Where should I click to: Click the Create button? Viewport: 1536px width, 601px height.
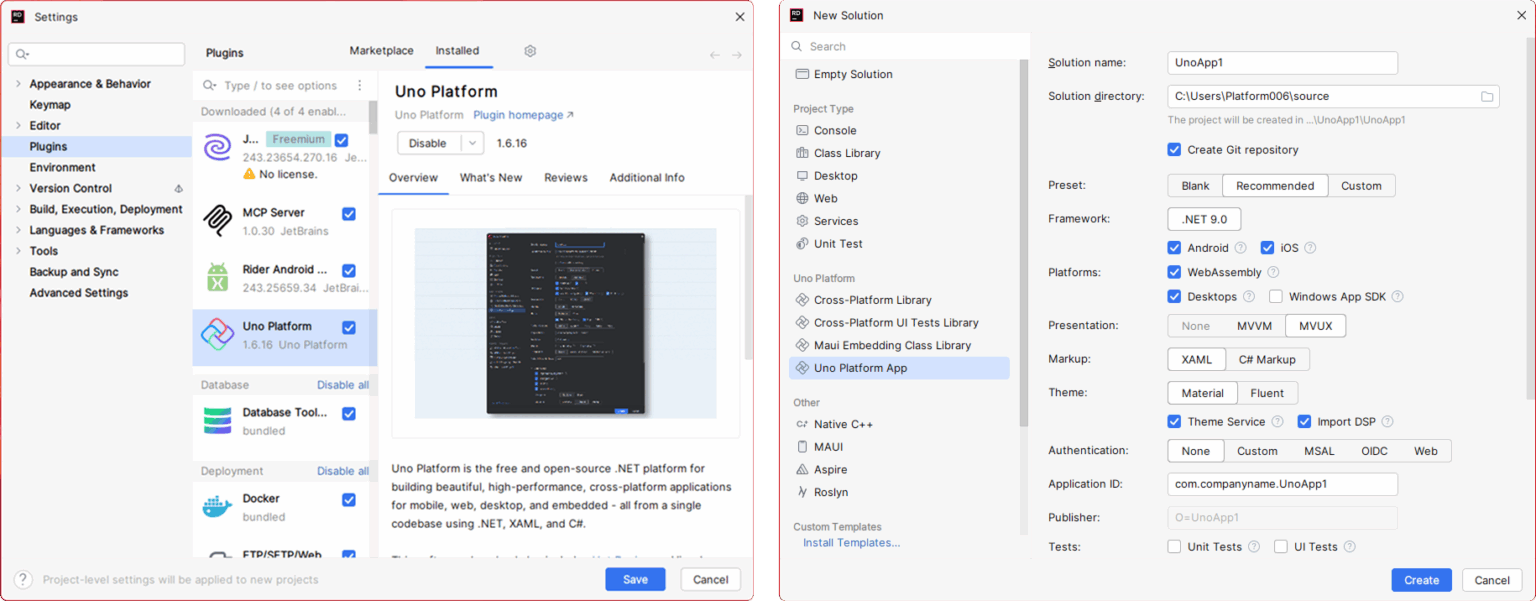click(x=1421, y=580)
